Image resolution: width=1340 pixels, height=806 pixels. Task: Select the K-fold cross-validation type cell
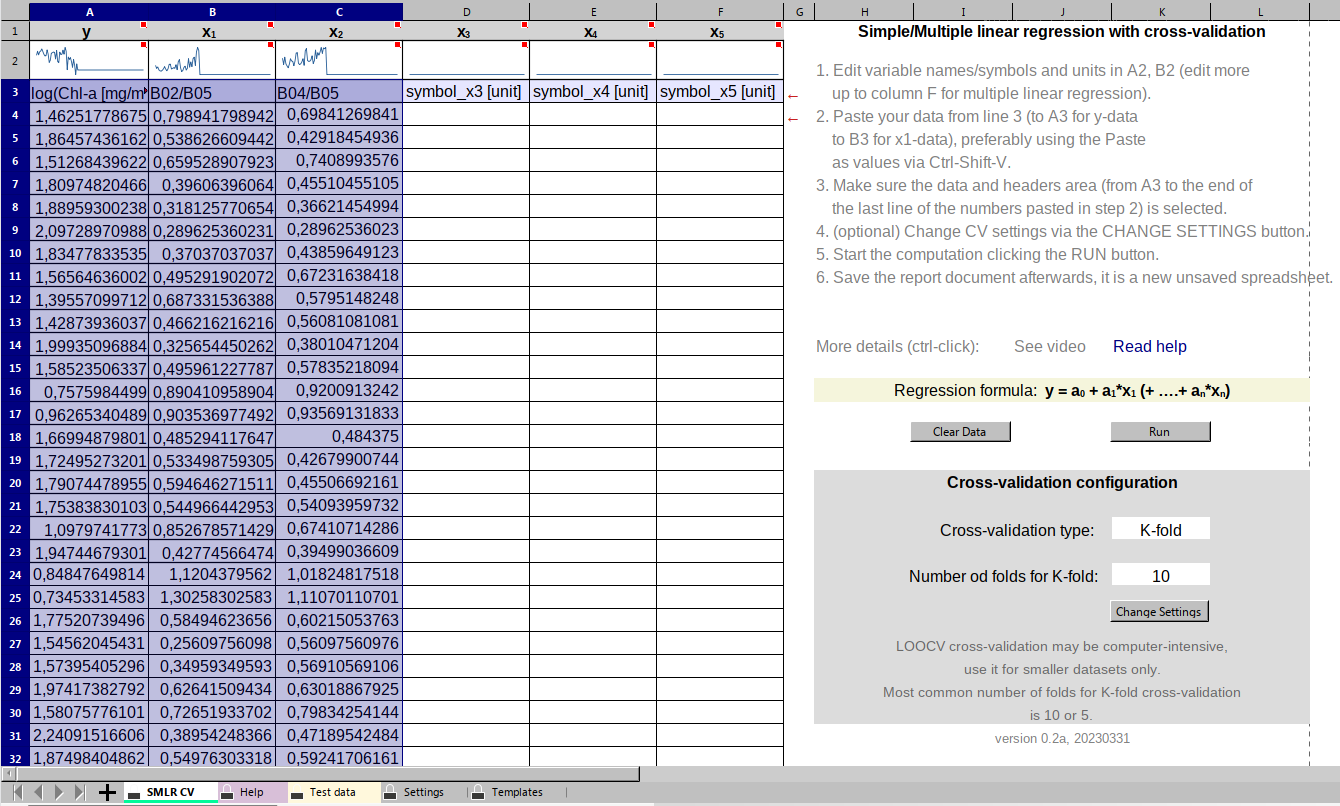click(1160, 529)
